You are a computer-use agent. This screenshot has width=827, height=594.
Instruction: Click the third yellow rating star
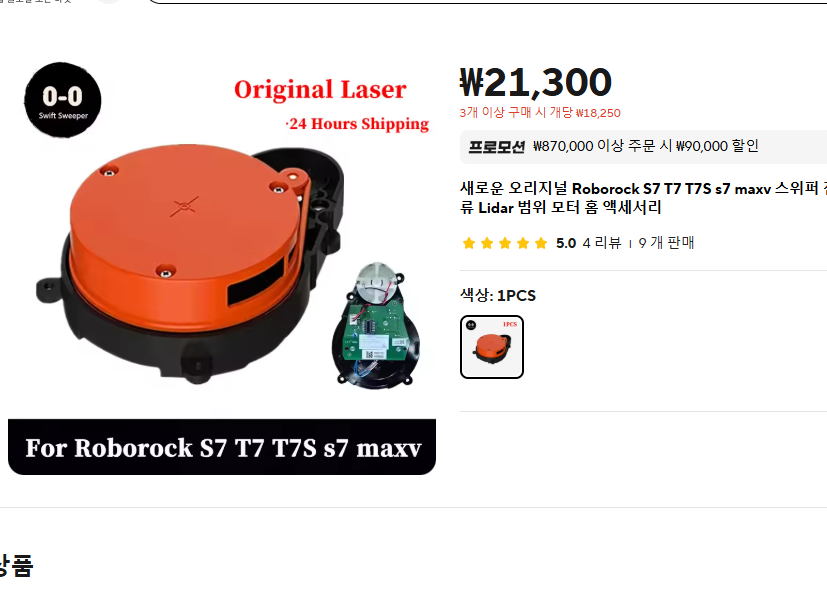tap(505, 243)
